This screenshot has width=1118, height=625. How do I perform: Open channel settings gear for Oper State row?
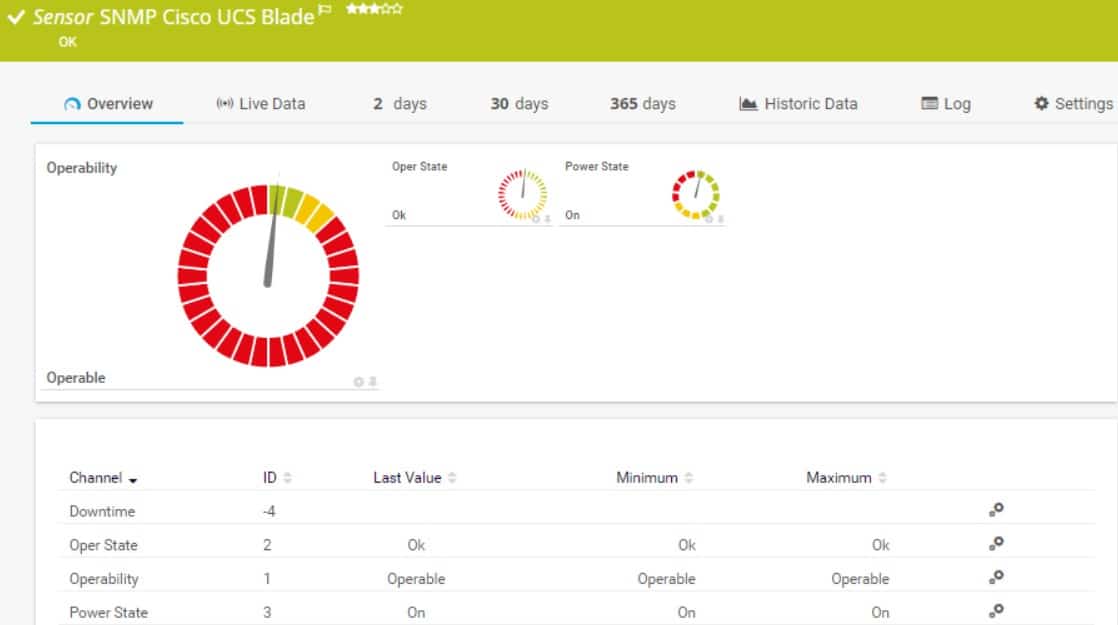[996, 544]
